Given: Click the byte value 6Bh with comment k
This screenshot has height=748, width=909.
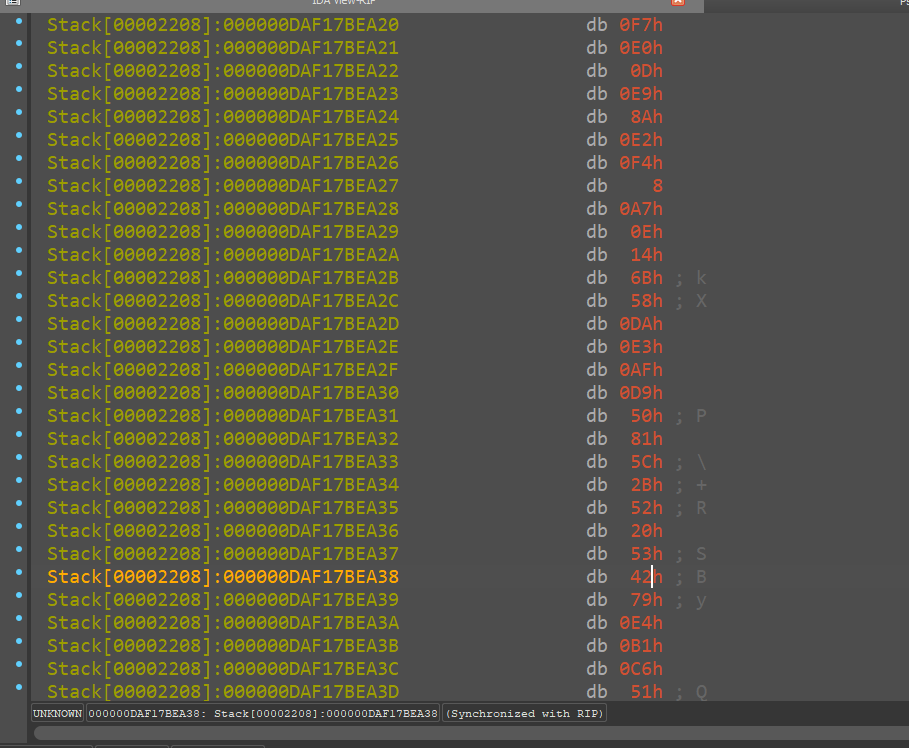Looking at the screenshot, I should click(x=646, y=278).
